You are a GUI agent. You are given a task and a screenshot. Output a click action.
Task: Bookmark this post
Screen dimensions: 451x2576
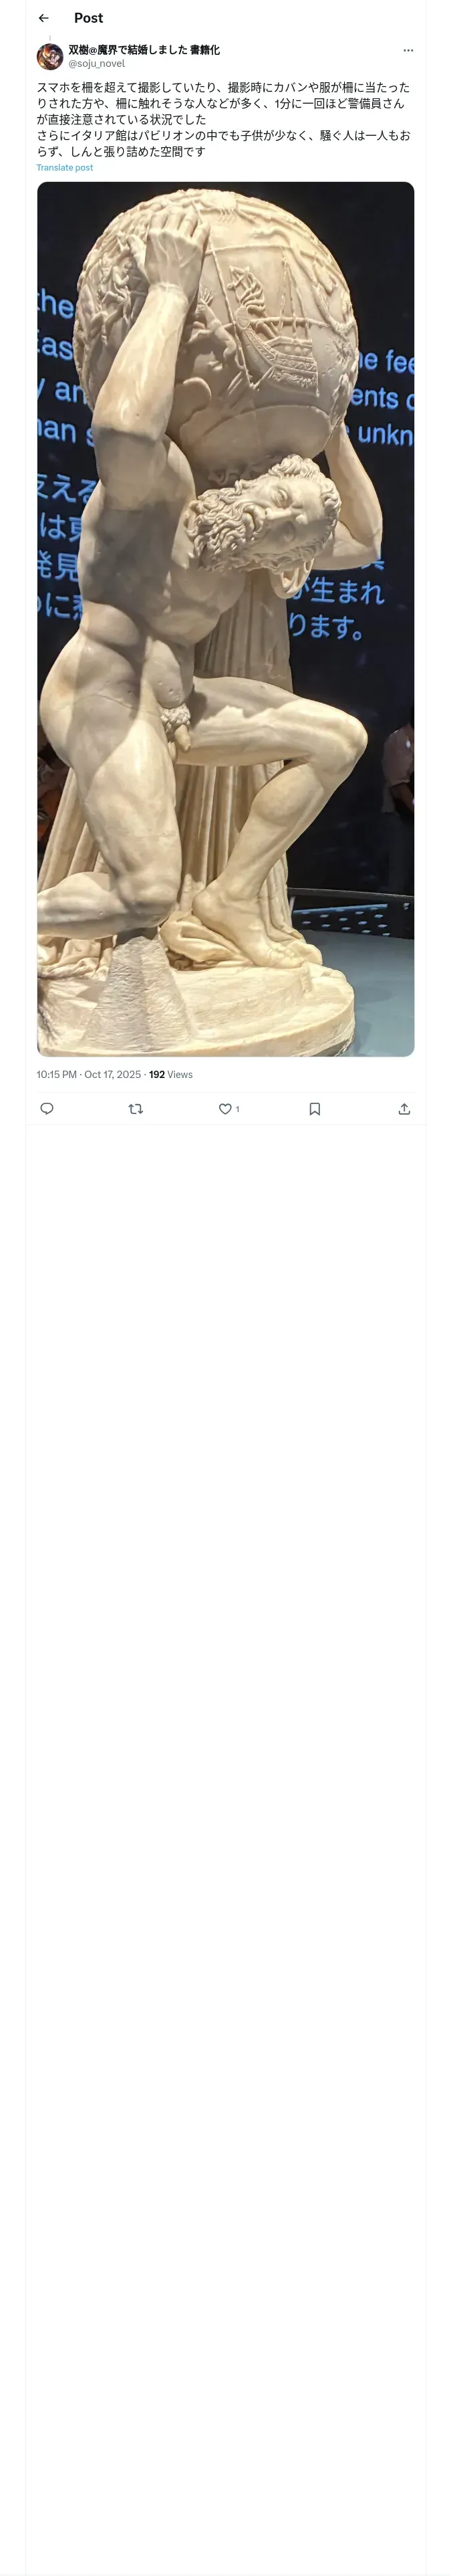point(314,1108)
